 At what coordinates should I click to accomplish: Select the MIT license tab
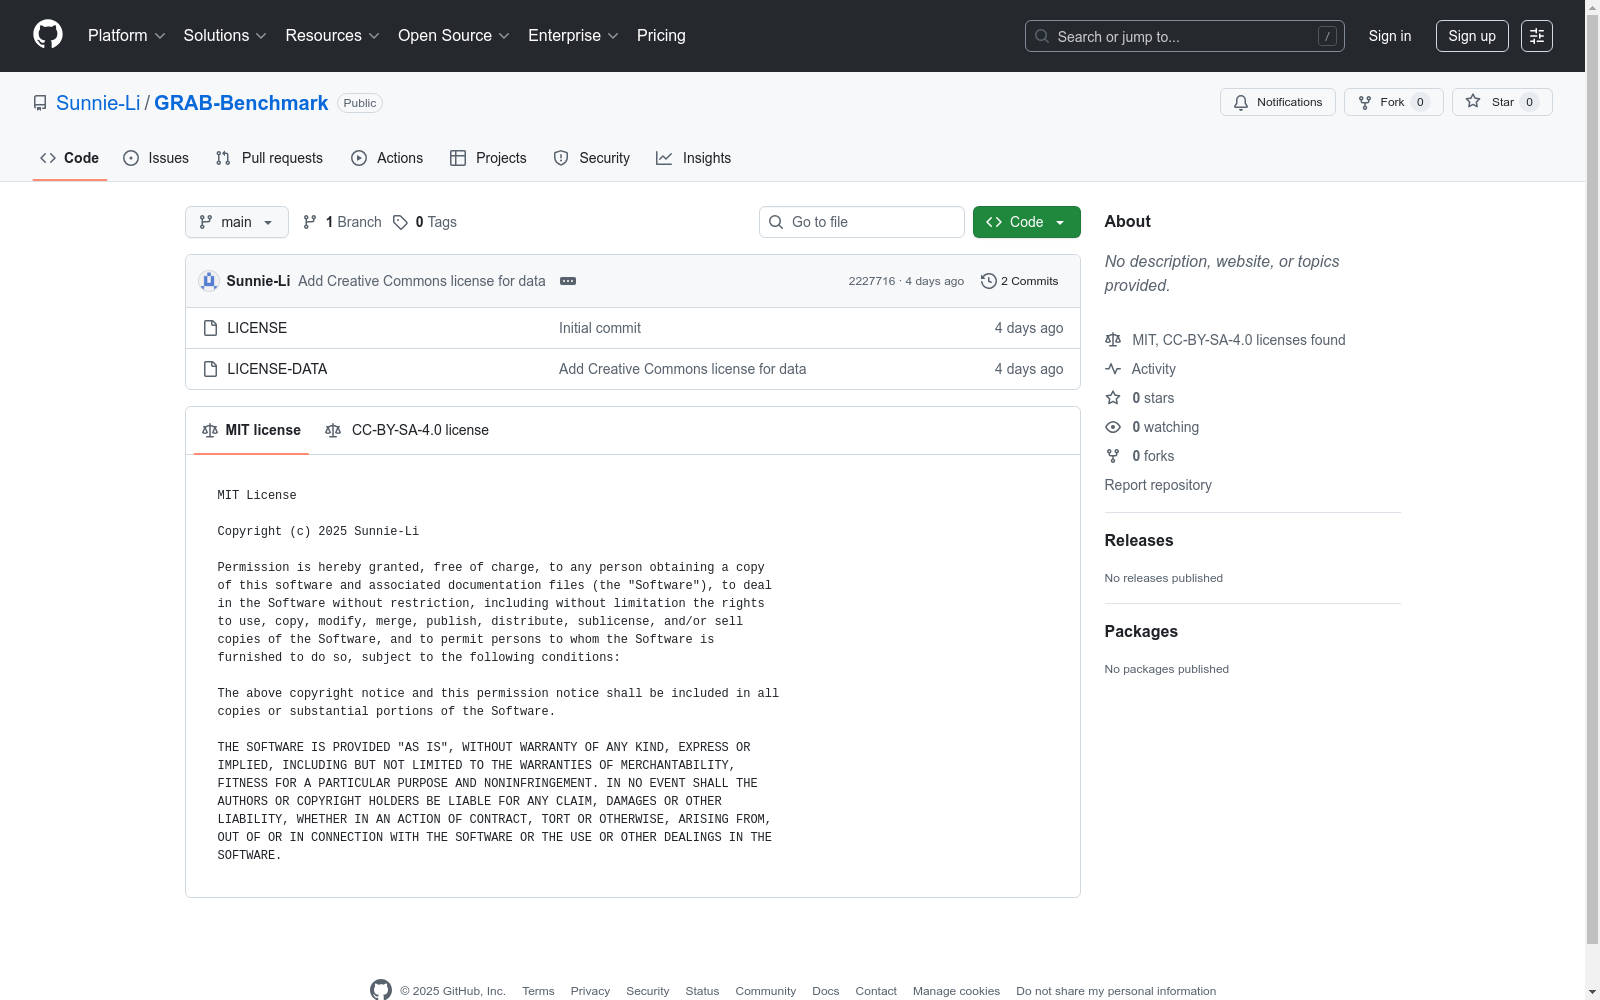251,430
